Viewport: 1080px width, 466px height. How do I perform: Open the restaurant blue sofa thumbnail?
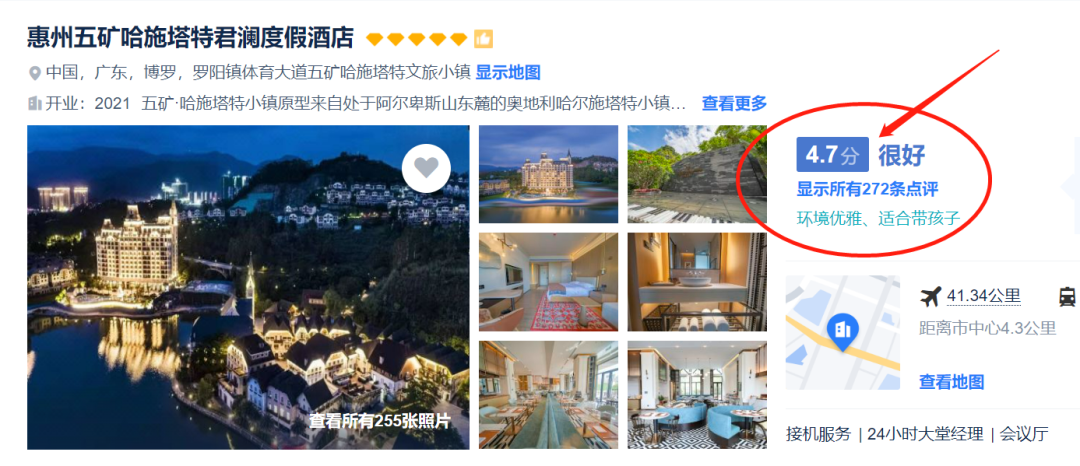pyautogui.click(x=696, y=395)
